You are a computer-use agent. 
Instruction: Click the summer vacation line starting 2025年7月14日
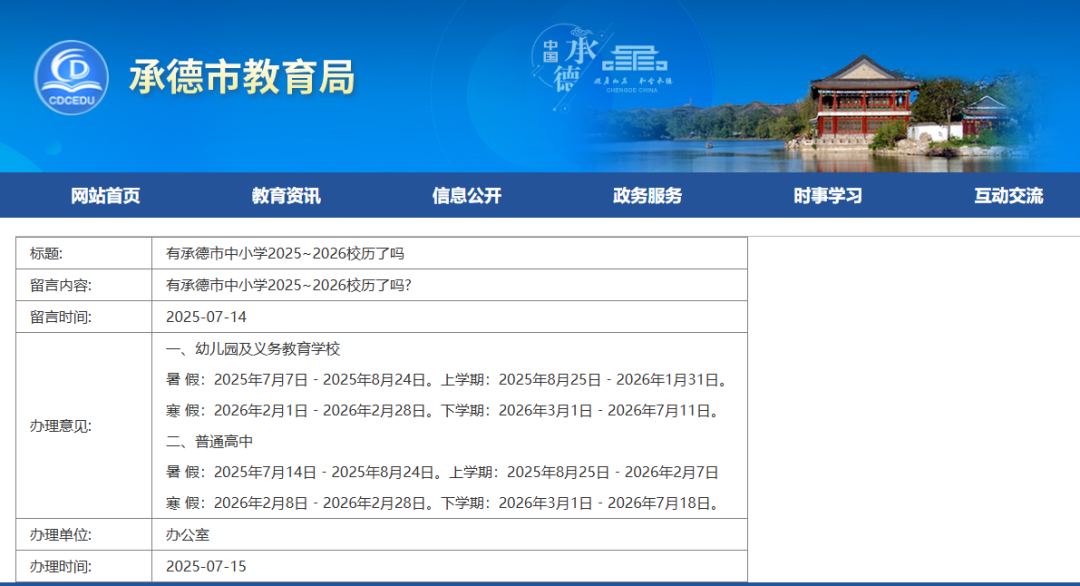click(x=442, y=472)
